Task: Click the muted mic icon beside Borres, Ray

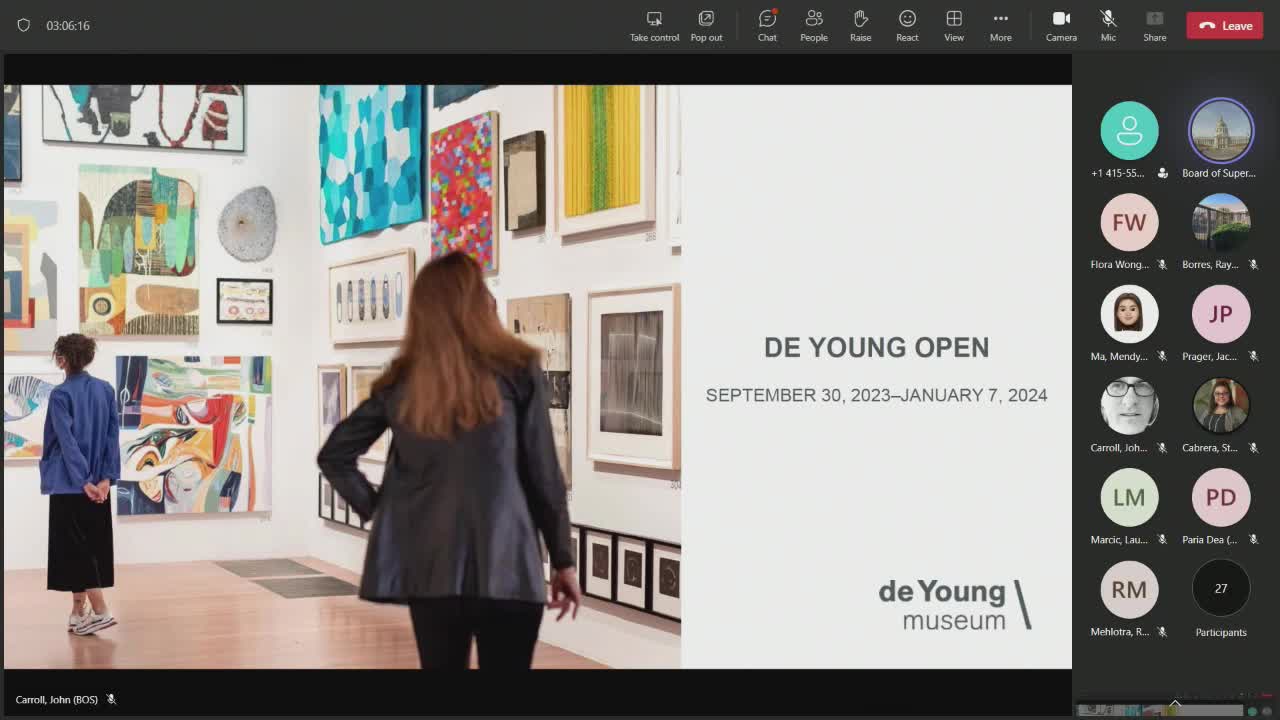Action: coord(1253,265)
